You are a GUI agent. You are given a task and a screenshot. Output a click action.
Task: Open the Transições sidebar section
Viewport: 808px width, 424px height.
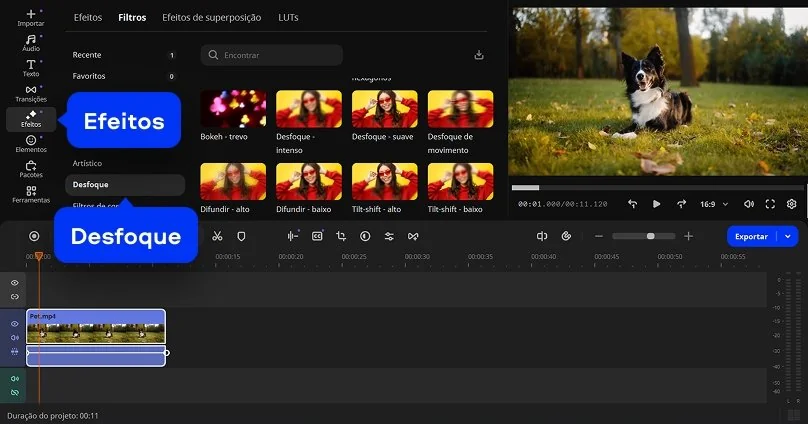click(31, 93)
